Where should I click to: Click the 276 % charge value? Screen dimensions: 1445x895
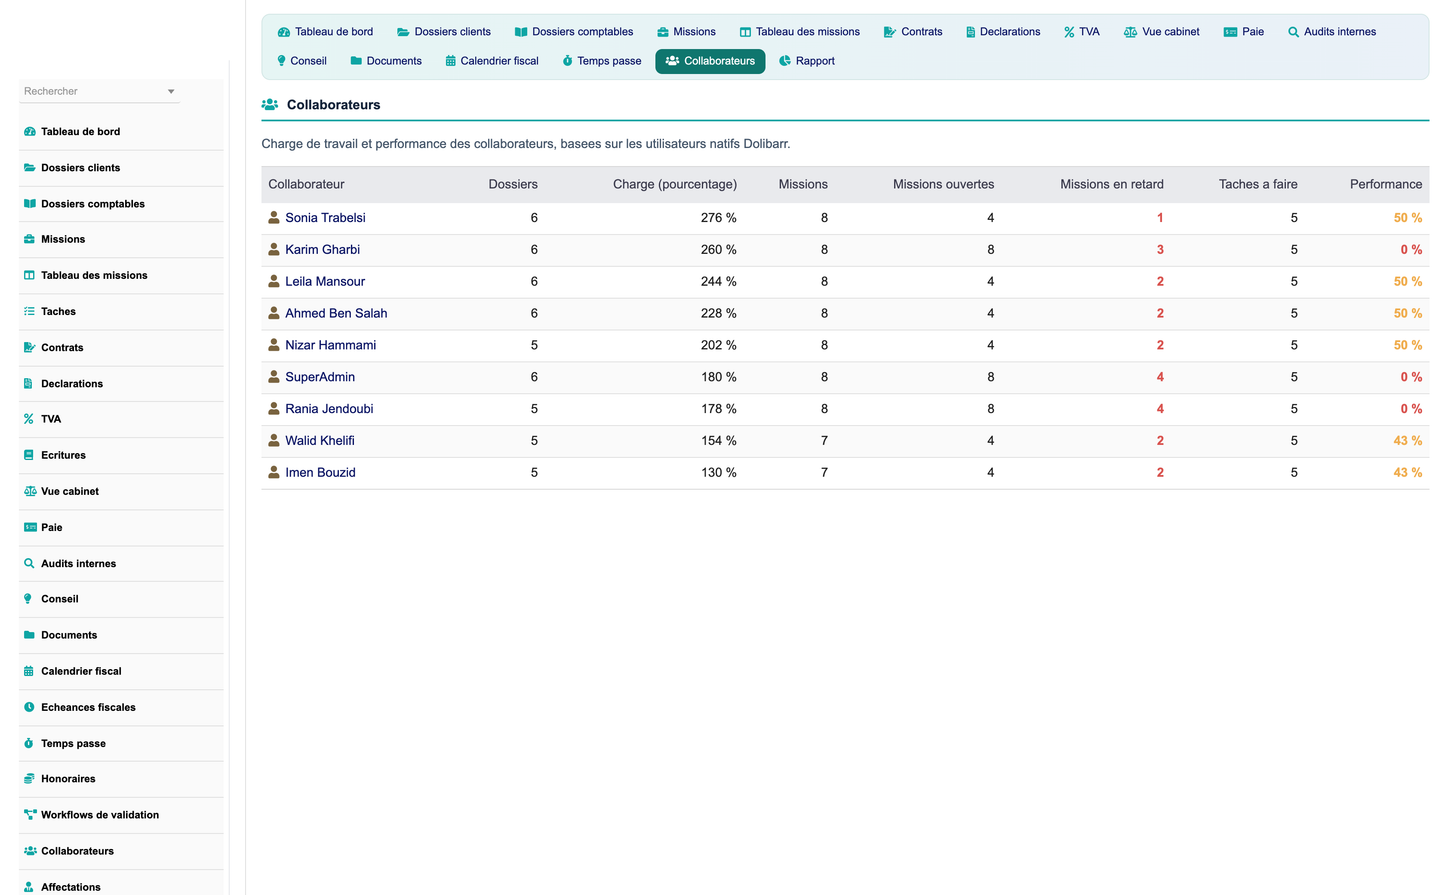(x=718, y=218)
